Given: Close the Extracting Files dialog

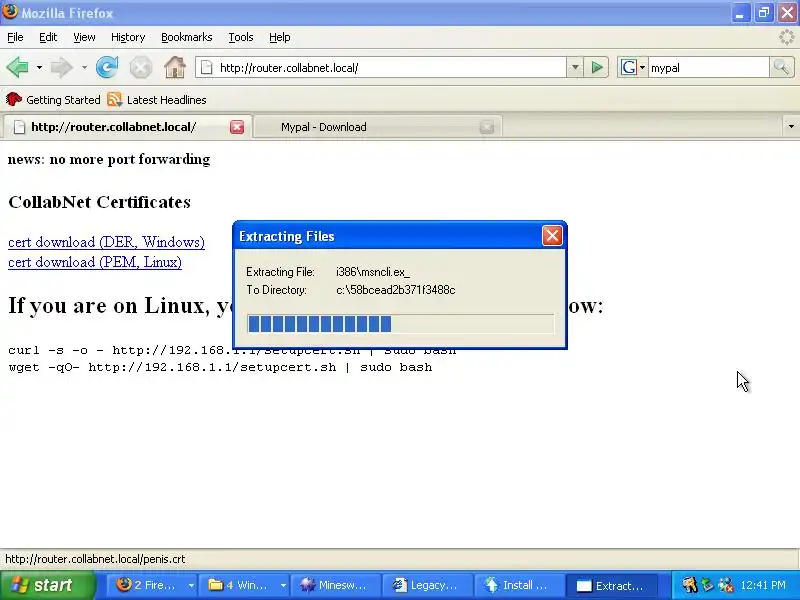Looking at the screenshot, I should (552, 236).
